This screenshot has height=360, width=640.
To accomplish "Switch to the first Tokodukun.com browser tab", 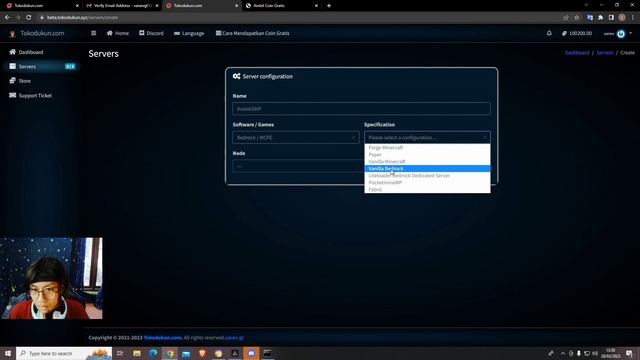I will [41, 6].
